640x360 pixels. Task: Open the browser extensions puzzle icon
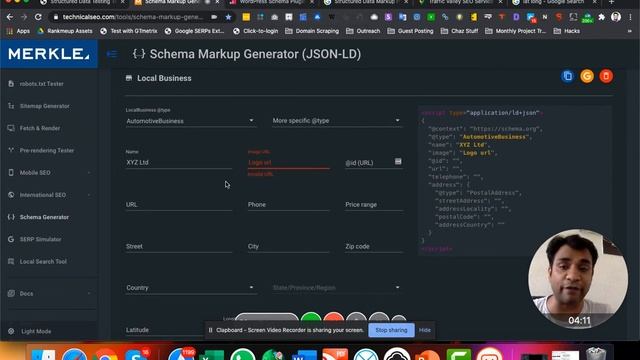[x=601, y=17]
